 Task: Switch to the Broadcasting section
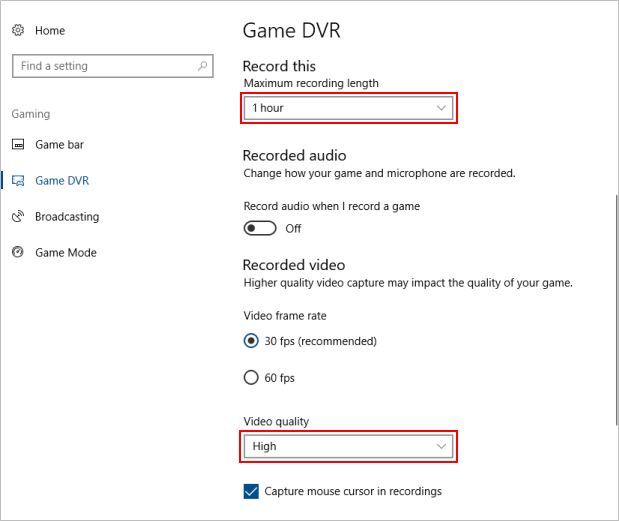(66, 217)
